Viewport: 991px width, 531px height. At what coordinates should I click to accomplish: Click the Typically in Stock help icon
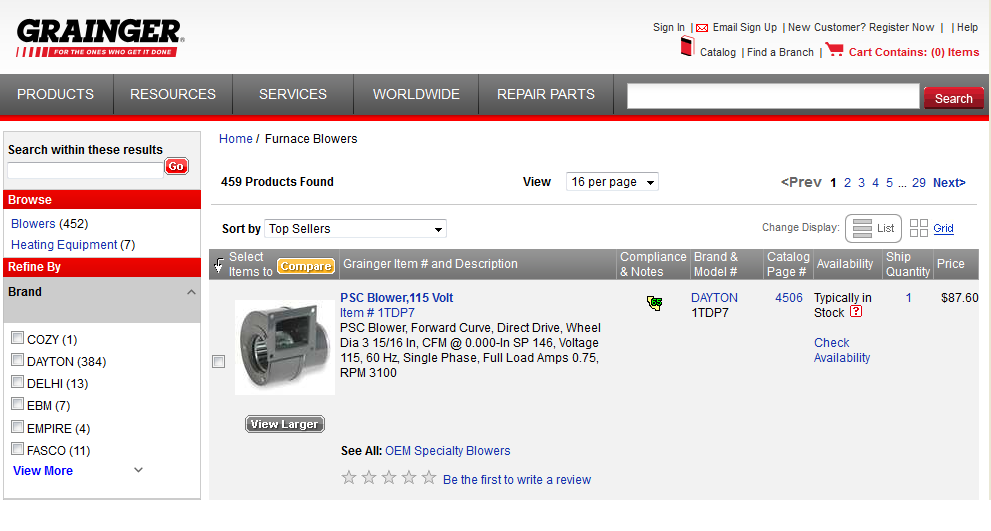coord(856,312)
